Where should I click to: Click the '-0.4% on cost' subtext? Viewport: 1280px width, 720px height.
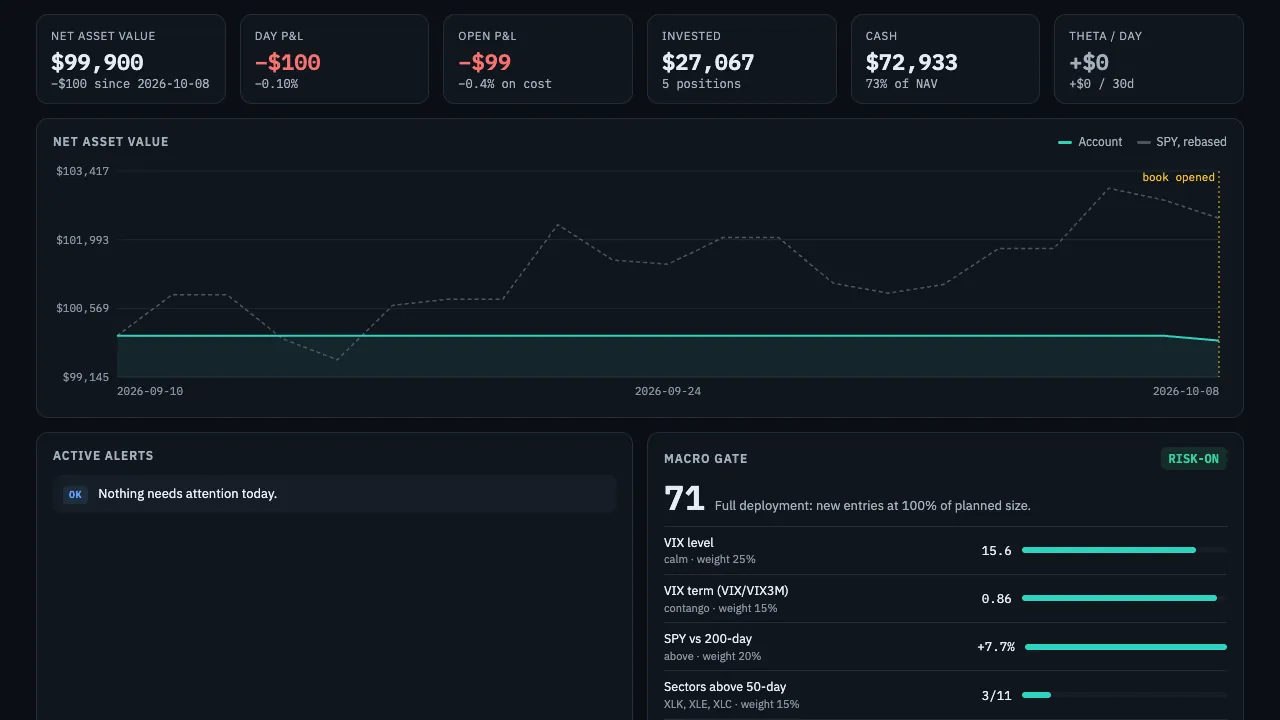coord(505,84)
